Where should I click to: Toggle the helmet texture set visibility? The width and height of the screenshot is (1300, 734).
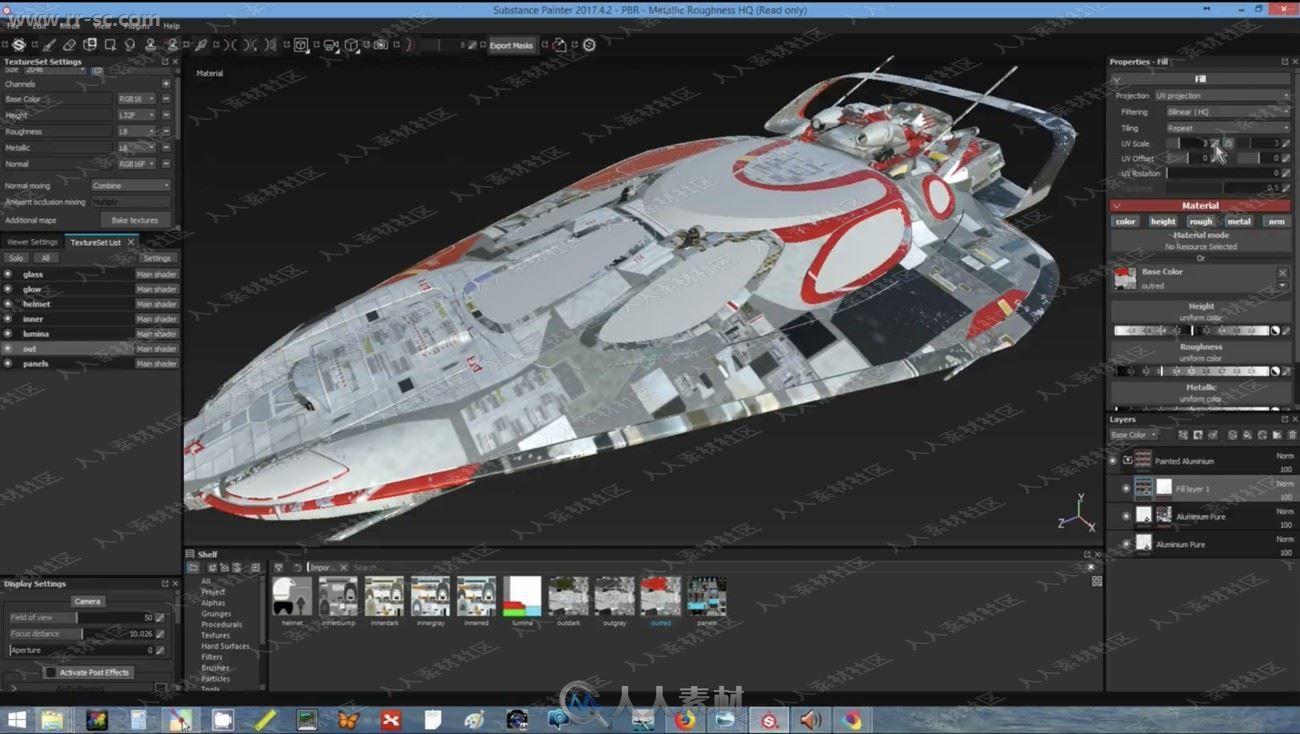click(8, 304)
